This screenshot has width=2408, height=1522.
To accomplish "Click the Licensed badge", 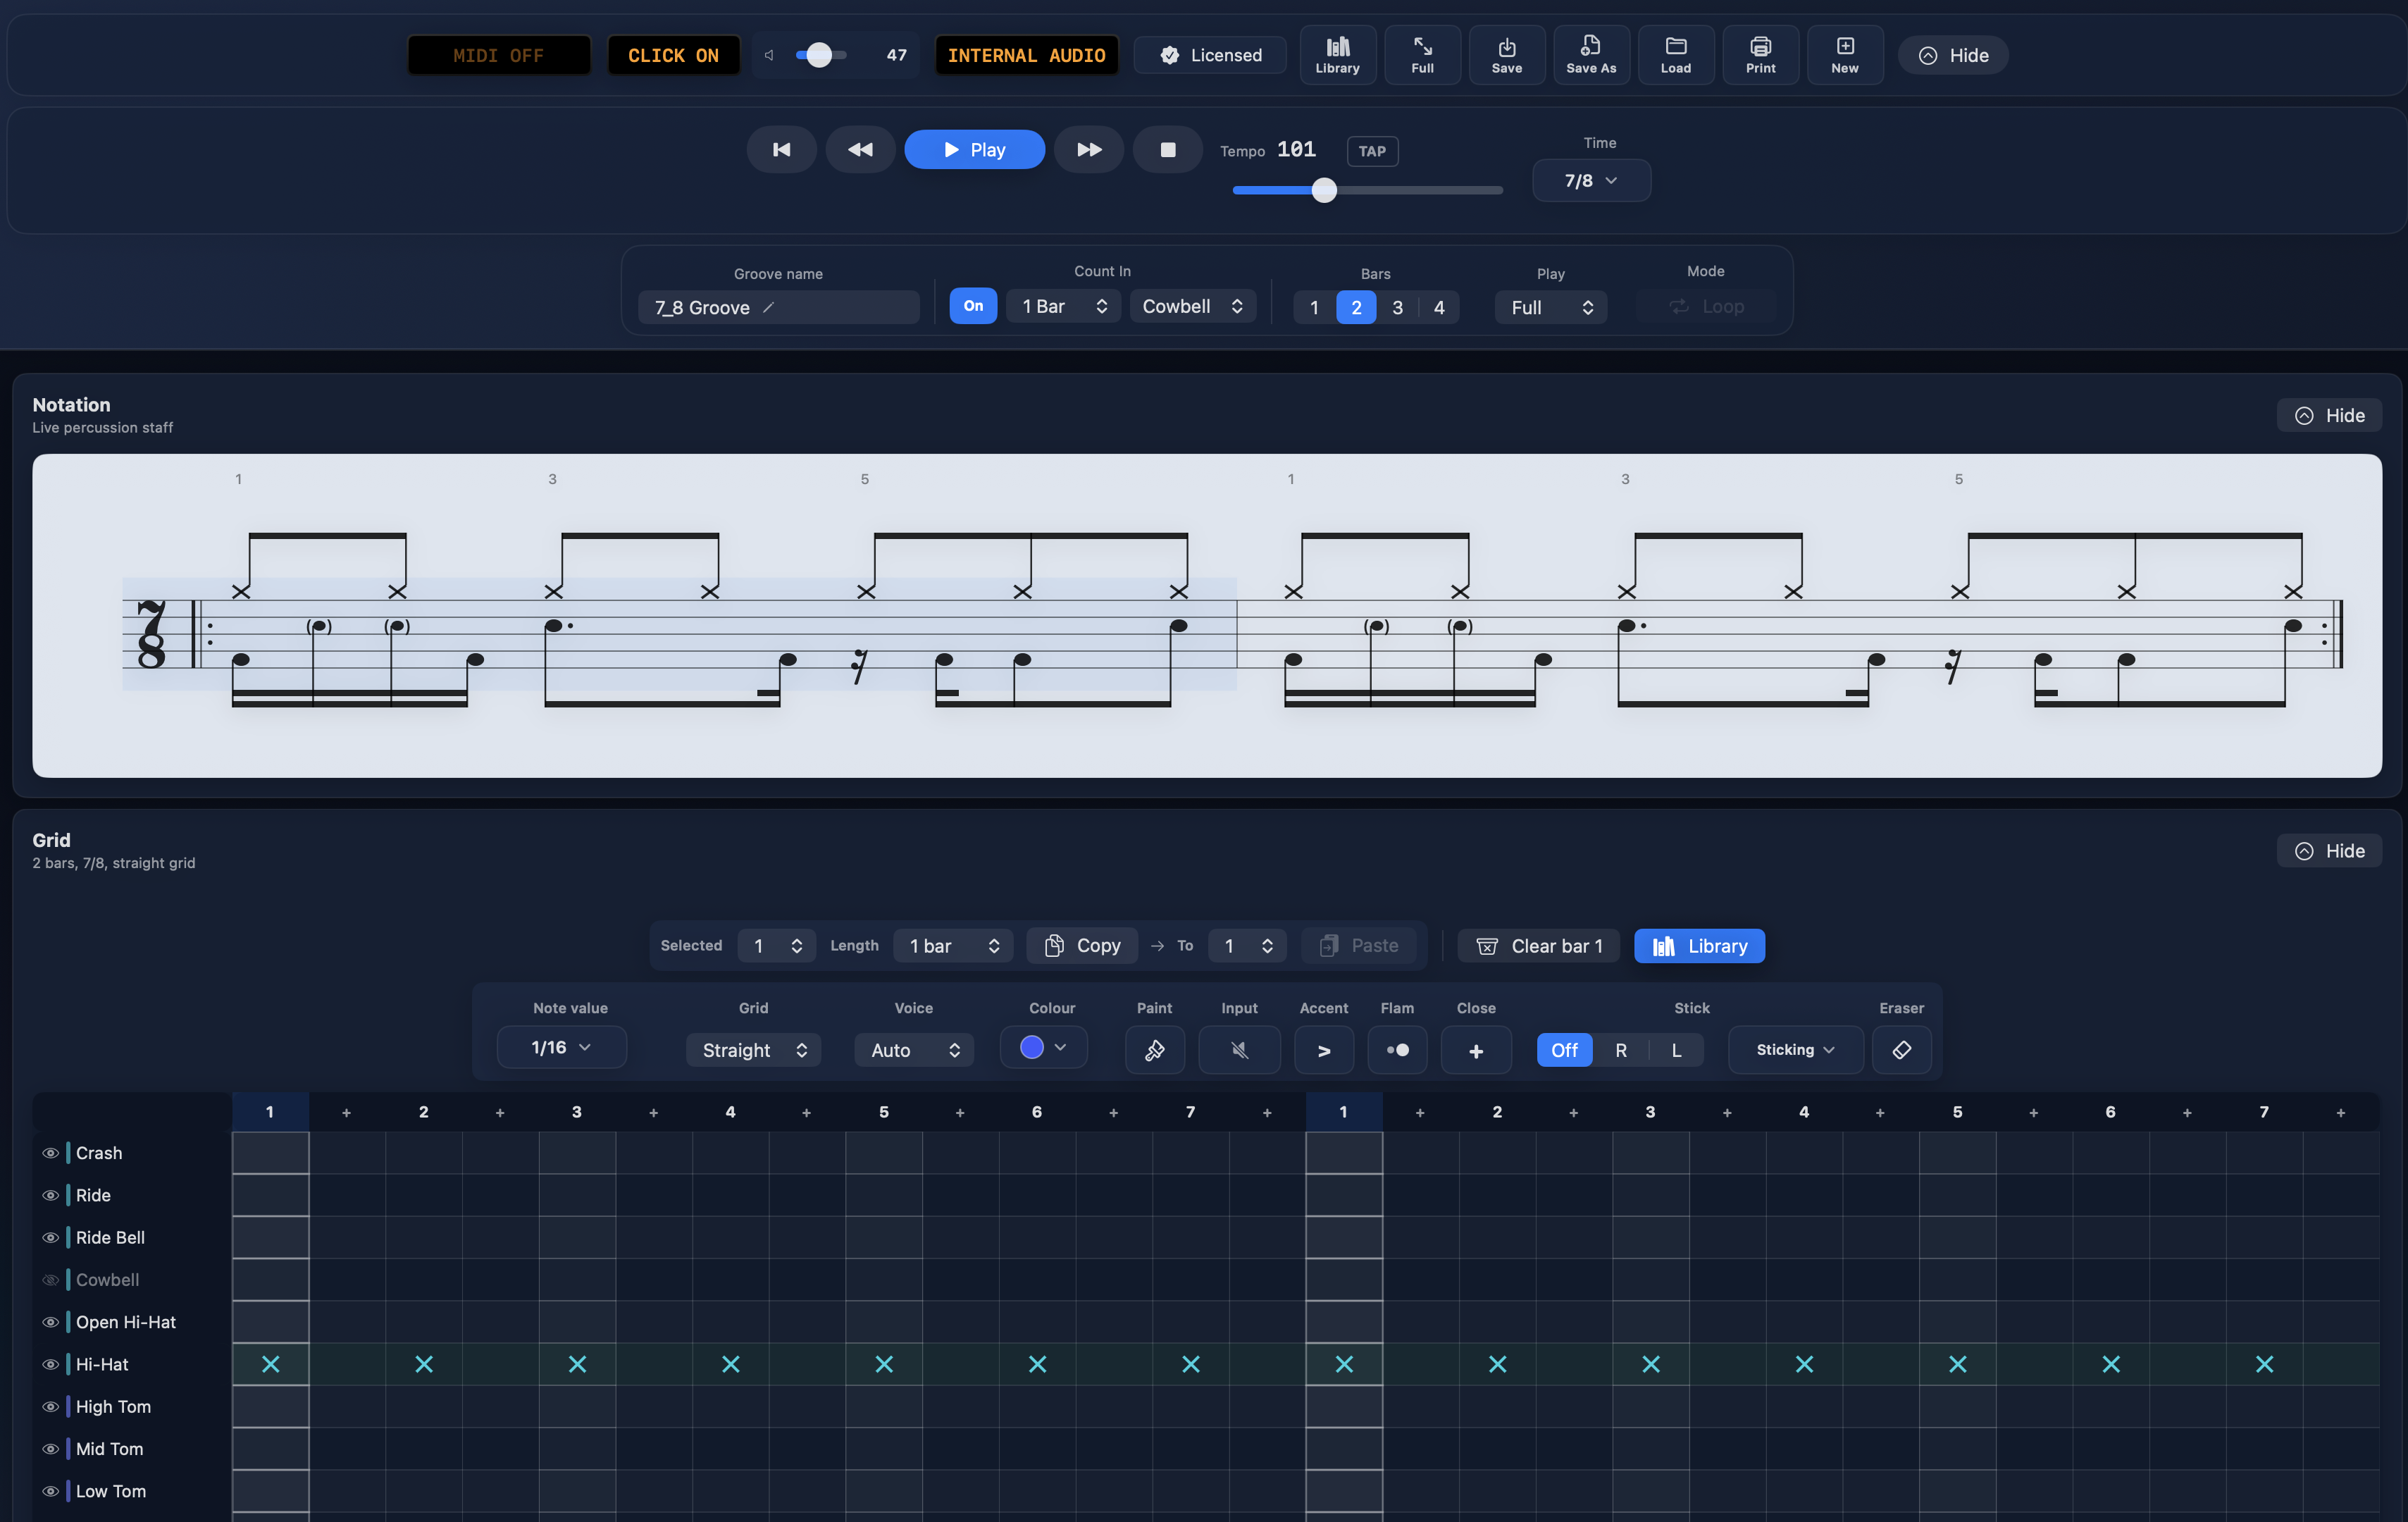I will [x=1210, y=55].
